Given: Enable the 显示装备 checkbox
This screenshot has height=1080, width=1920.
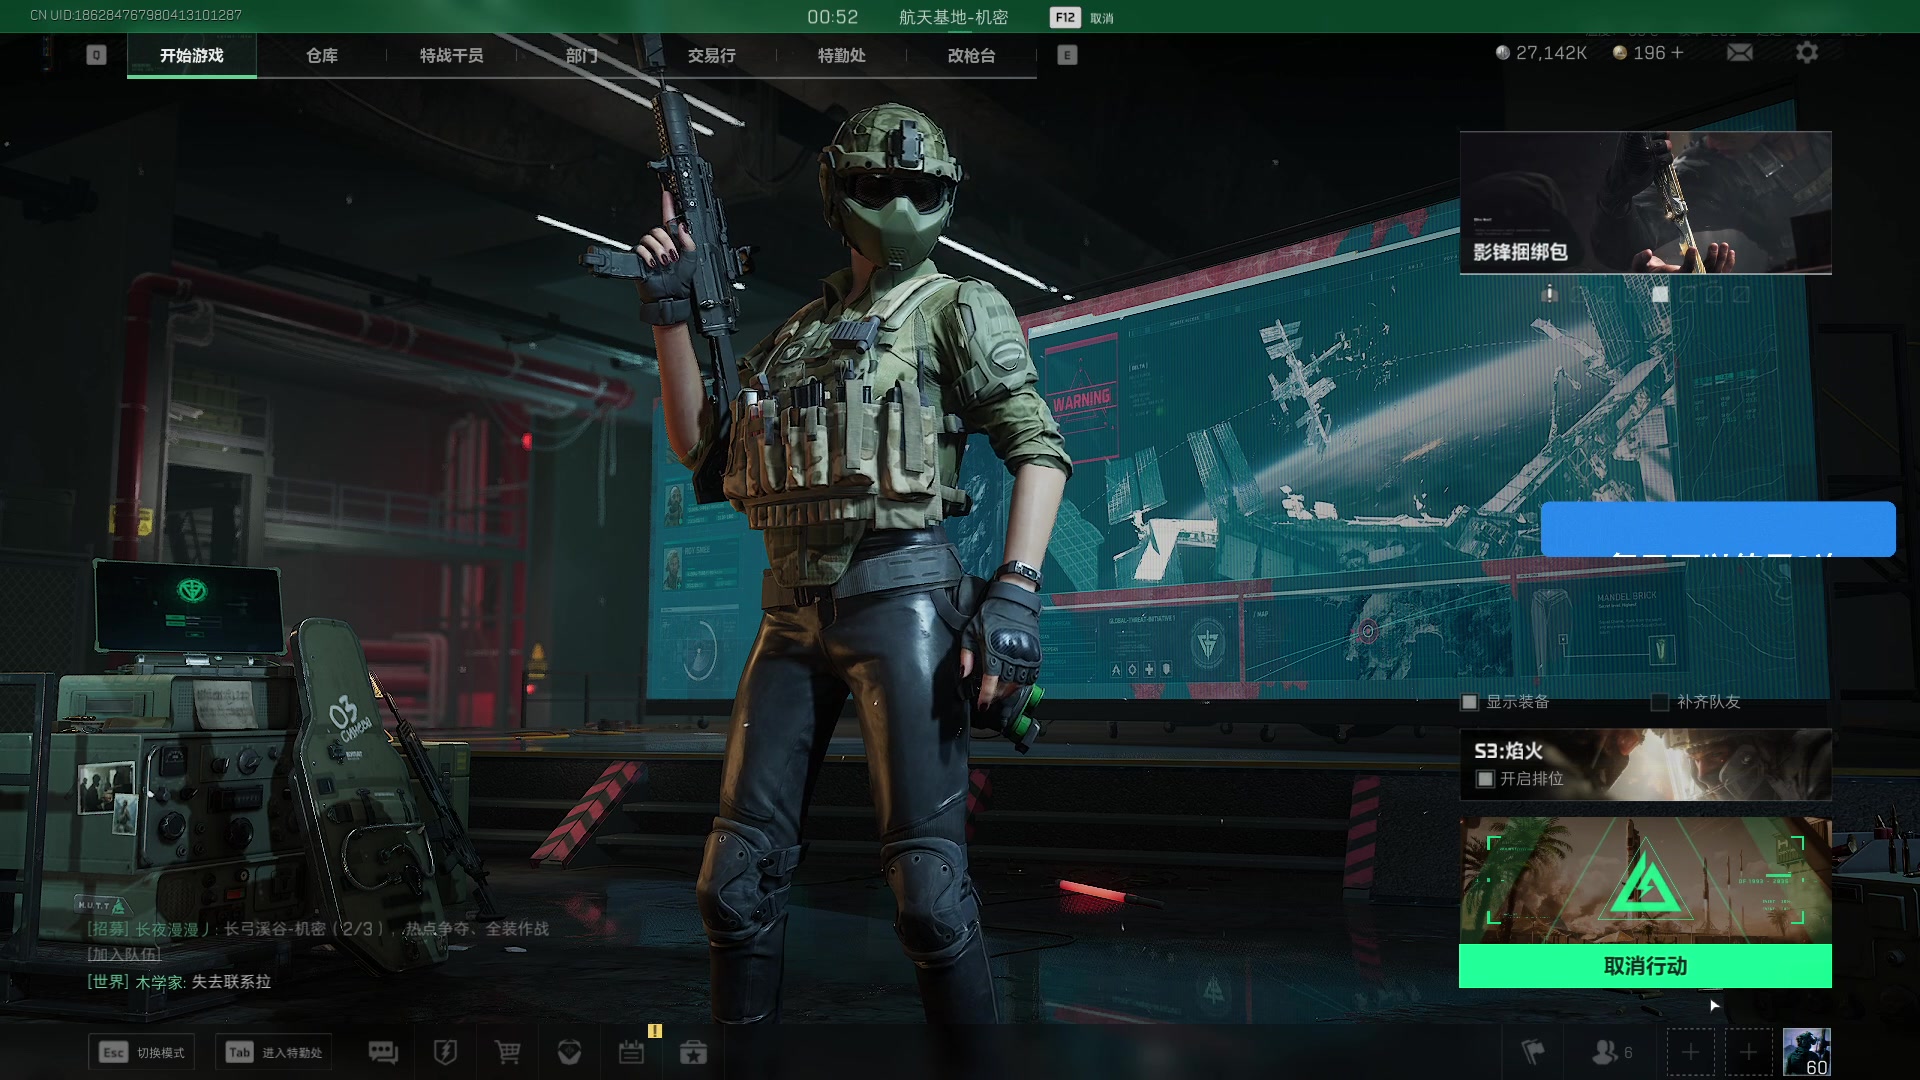Looking at the screenshot, I should click(x=1470, y=702).
